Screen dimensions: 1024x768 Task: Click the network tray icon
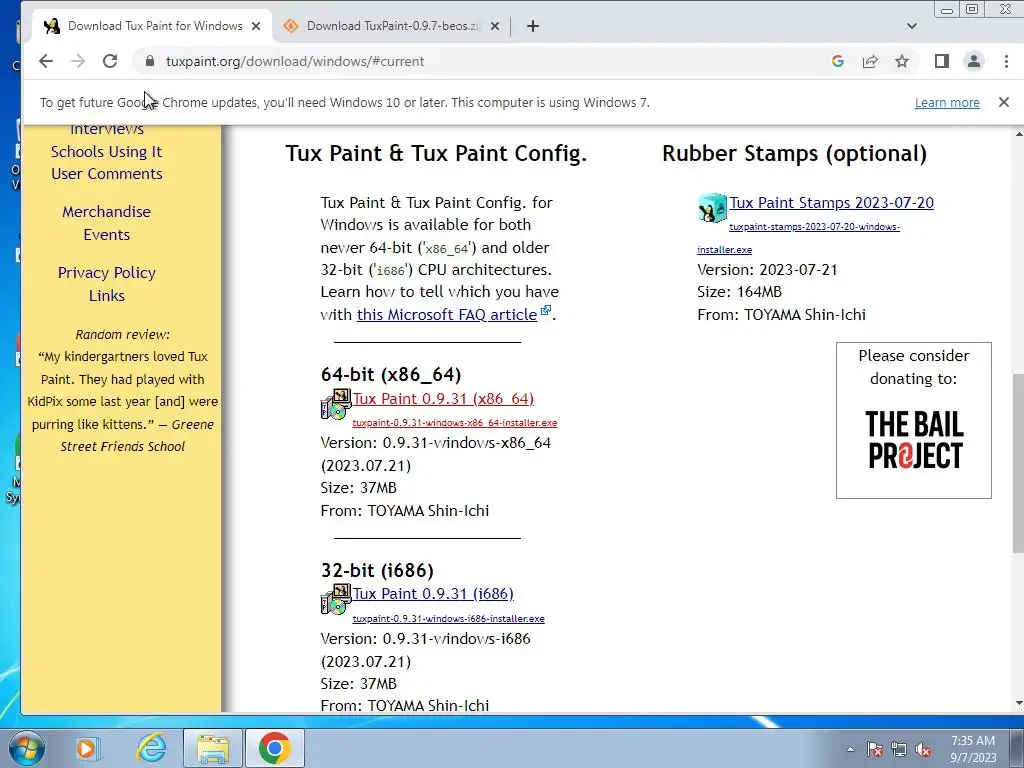point(899,750)
